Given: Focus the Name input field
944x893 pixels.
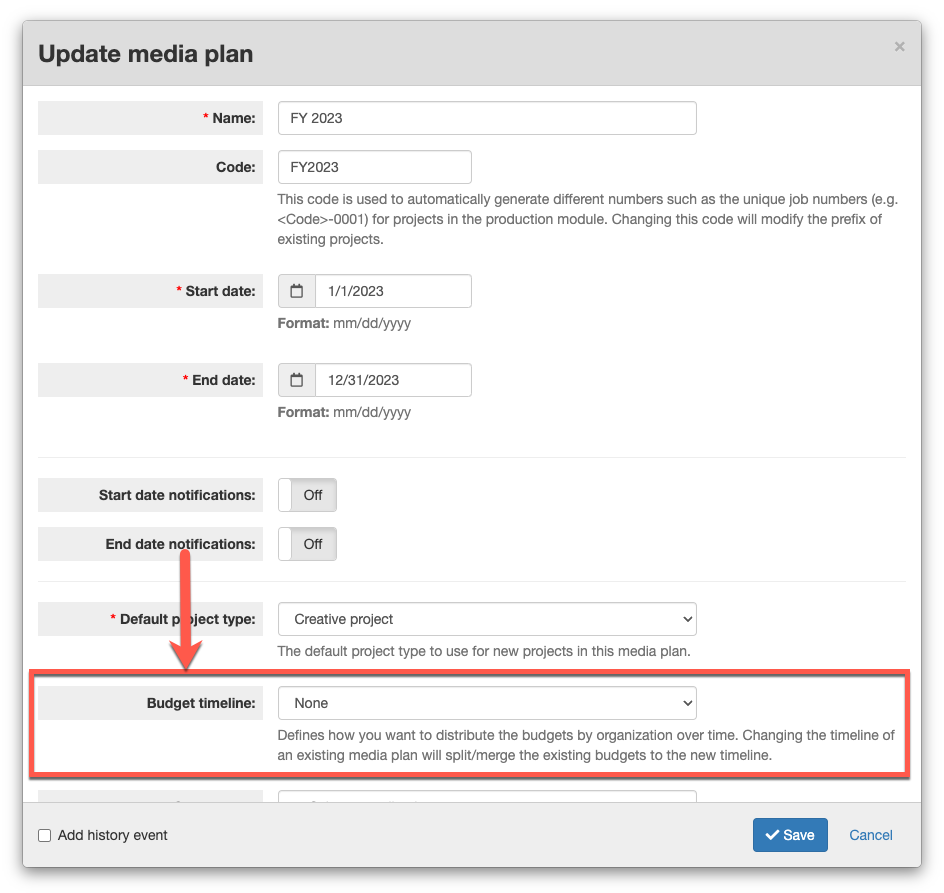Looking at the screenshot, I should click(x=487, y=118).
